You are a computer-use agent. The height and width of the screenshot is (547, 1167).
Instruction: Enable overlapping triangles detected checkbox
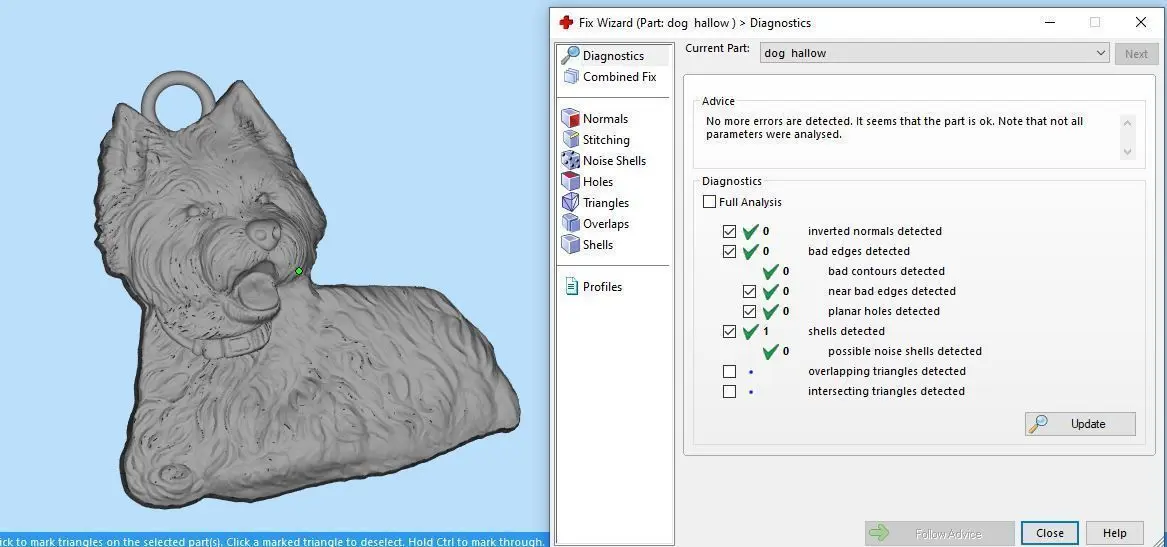[729, 371]
